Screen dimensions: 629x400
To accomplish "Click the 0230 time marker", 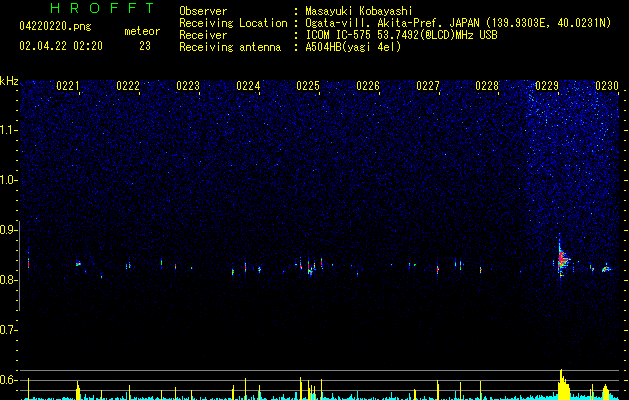I will pos(607,86).
